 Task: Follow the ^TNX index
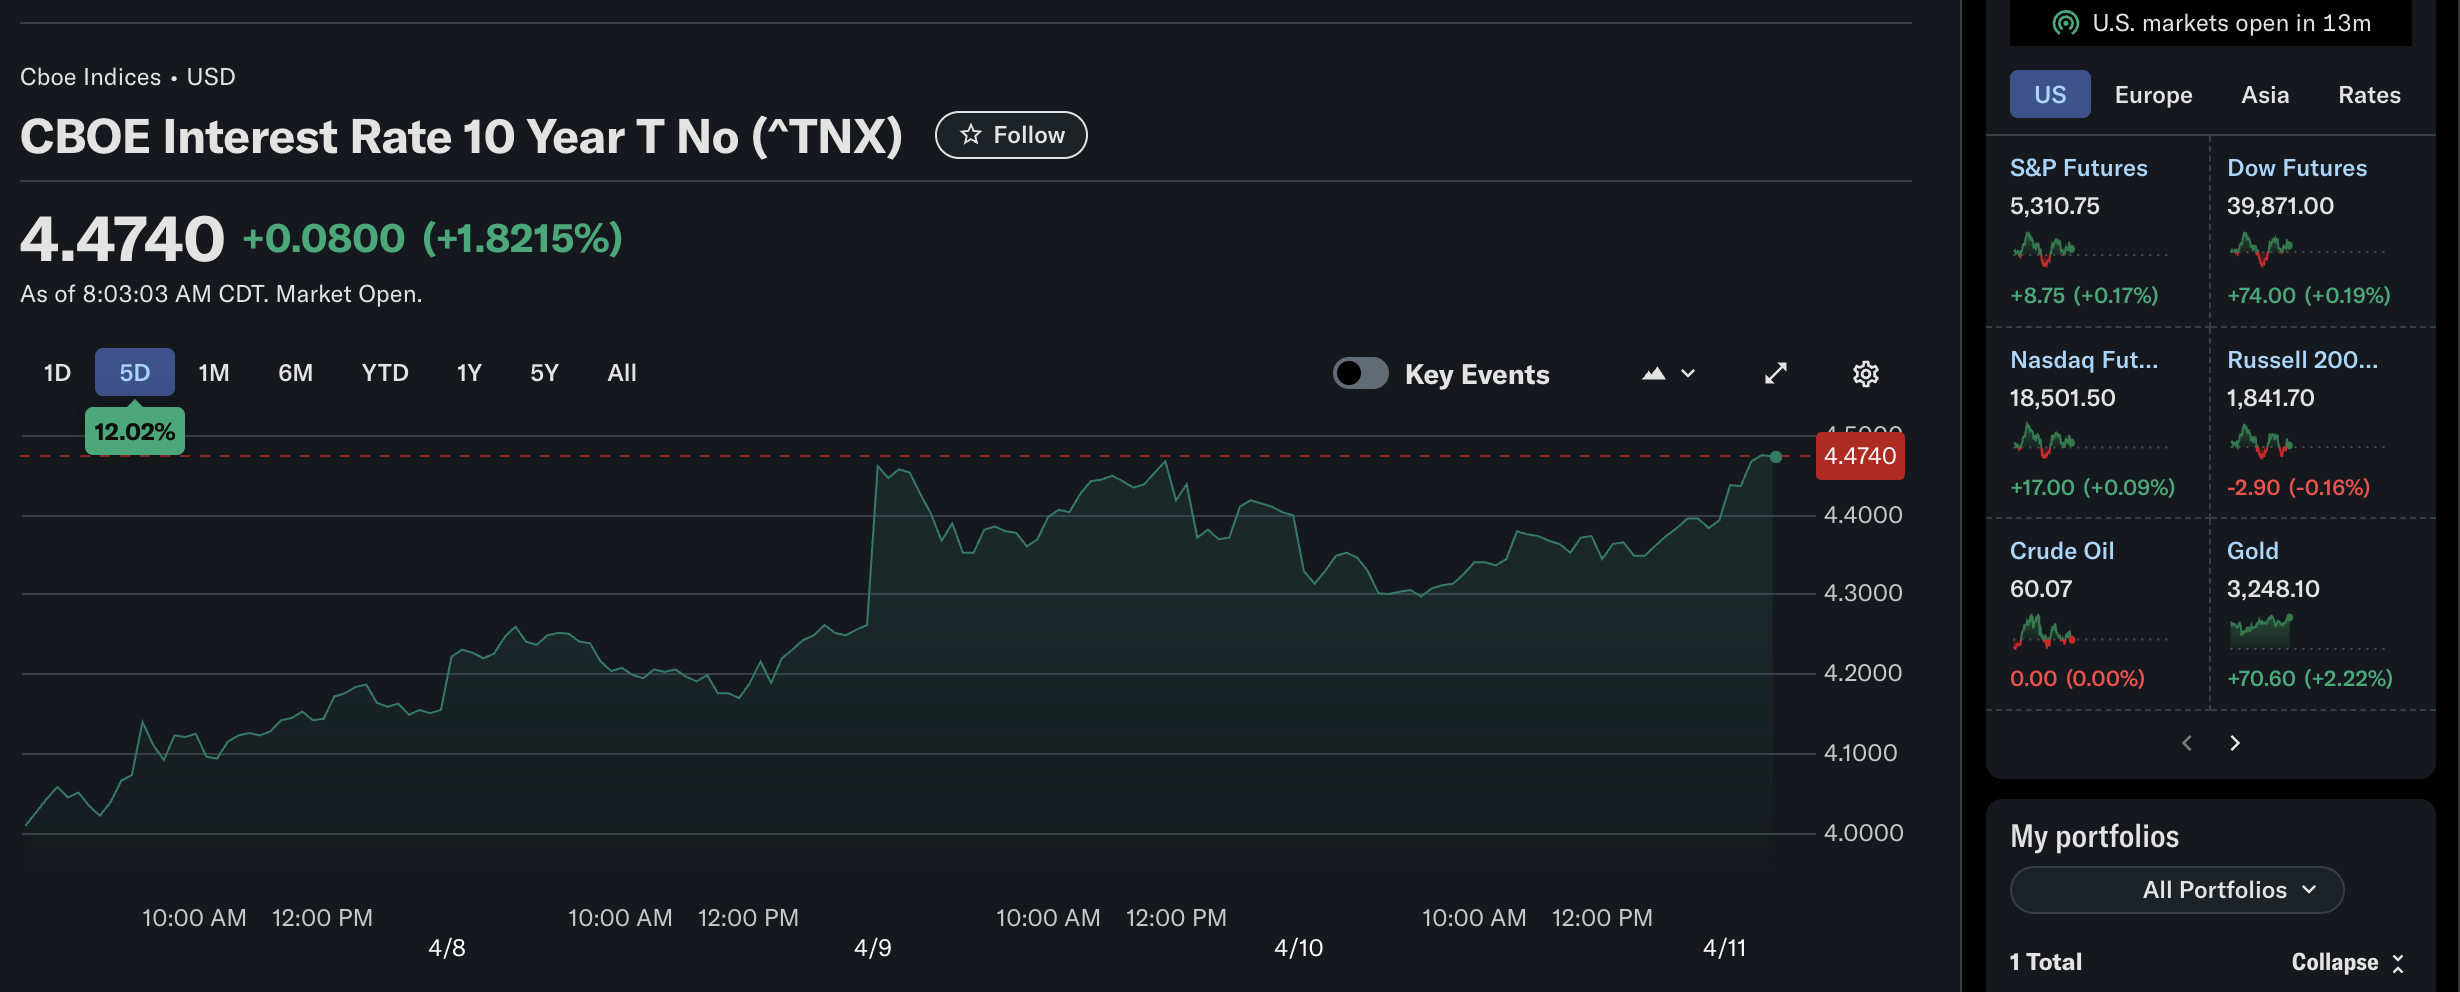(1011, 135)
